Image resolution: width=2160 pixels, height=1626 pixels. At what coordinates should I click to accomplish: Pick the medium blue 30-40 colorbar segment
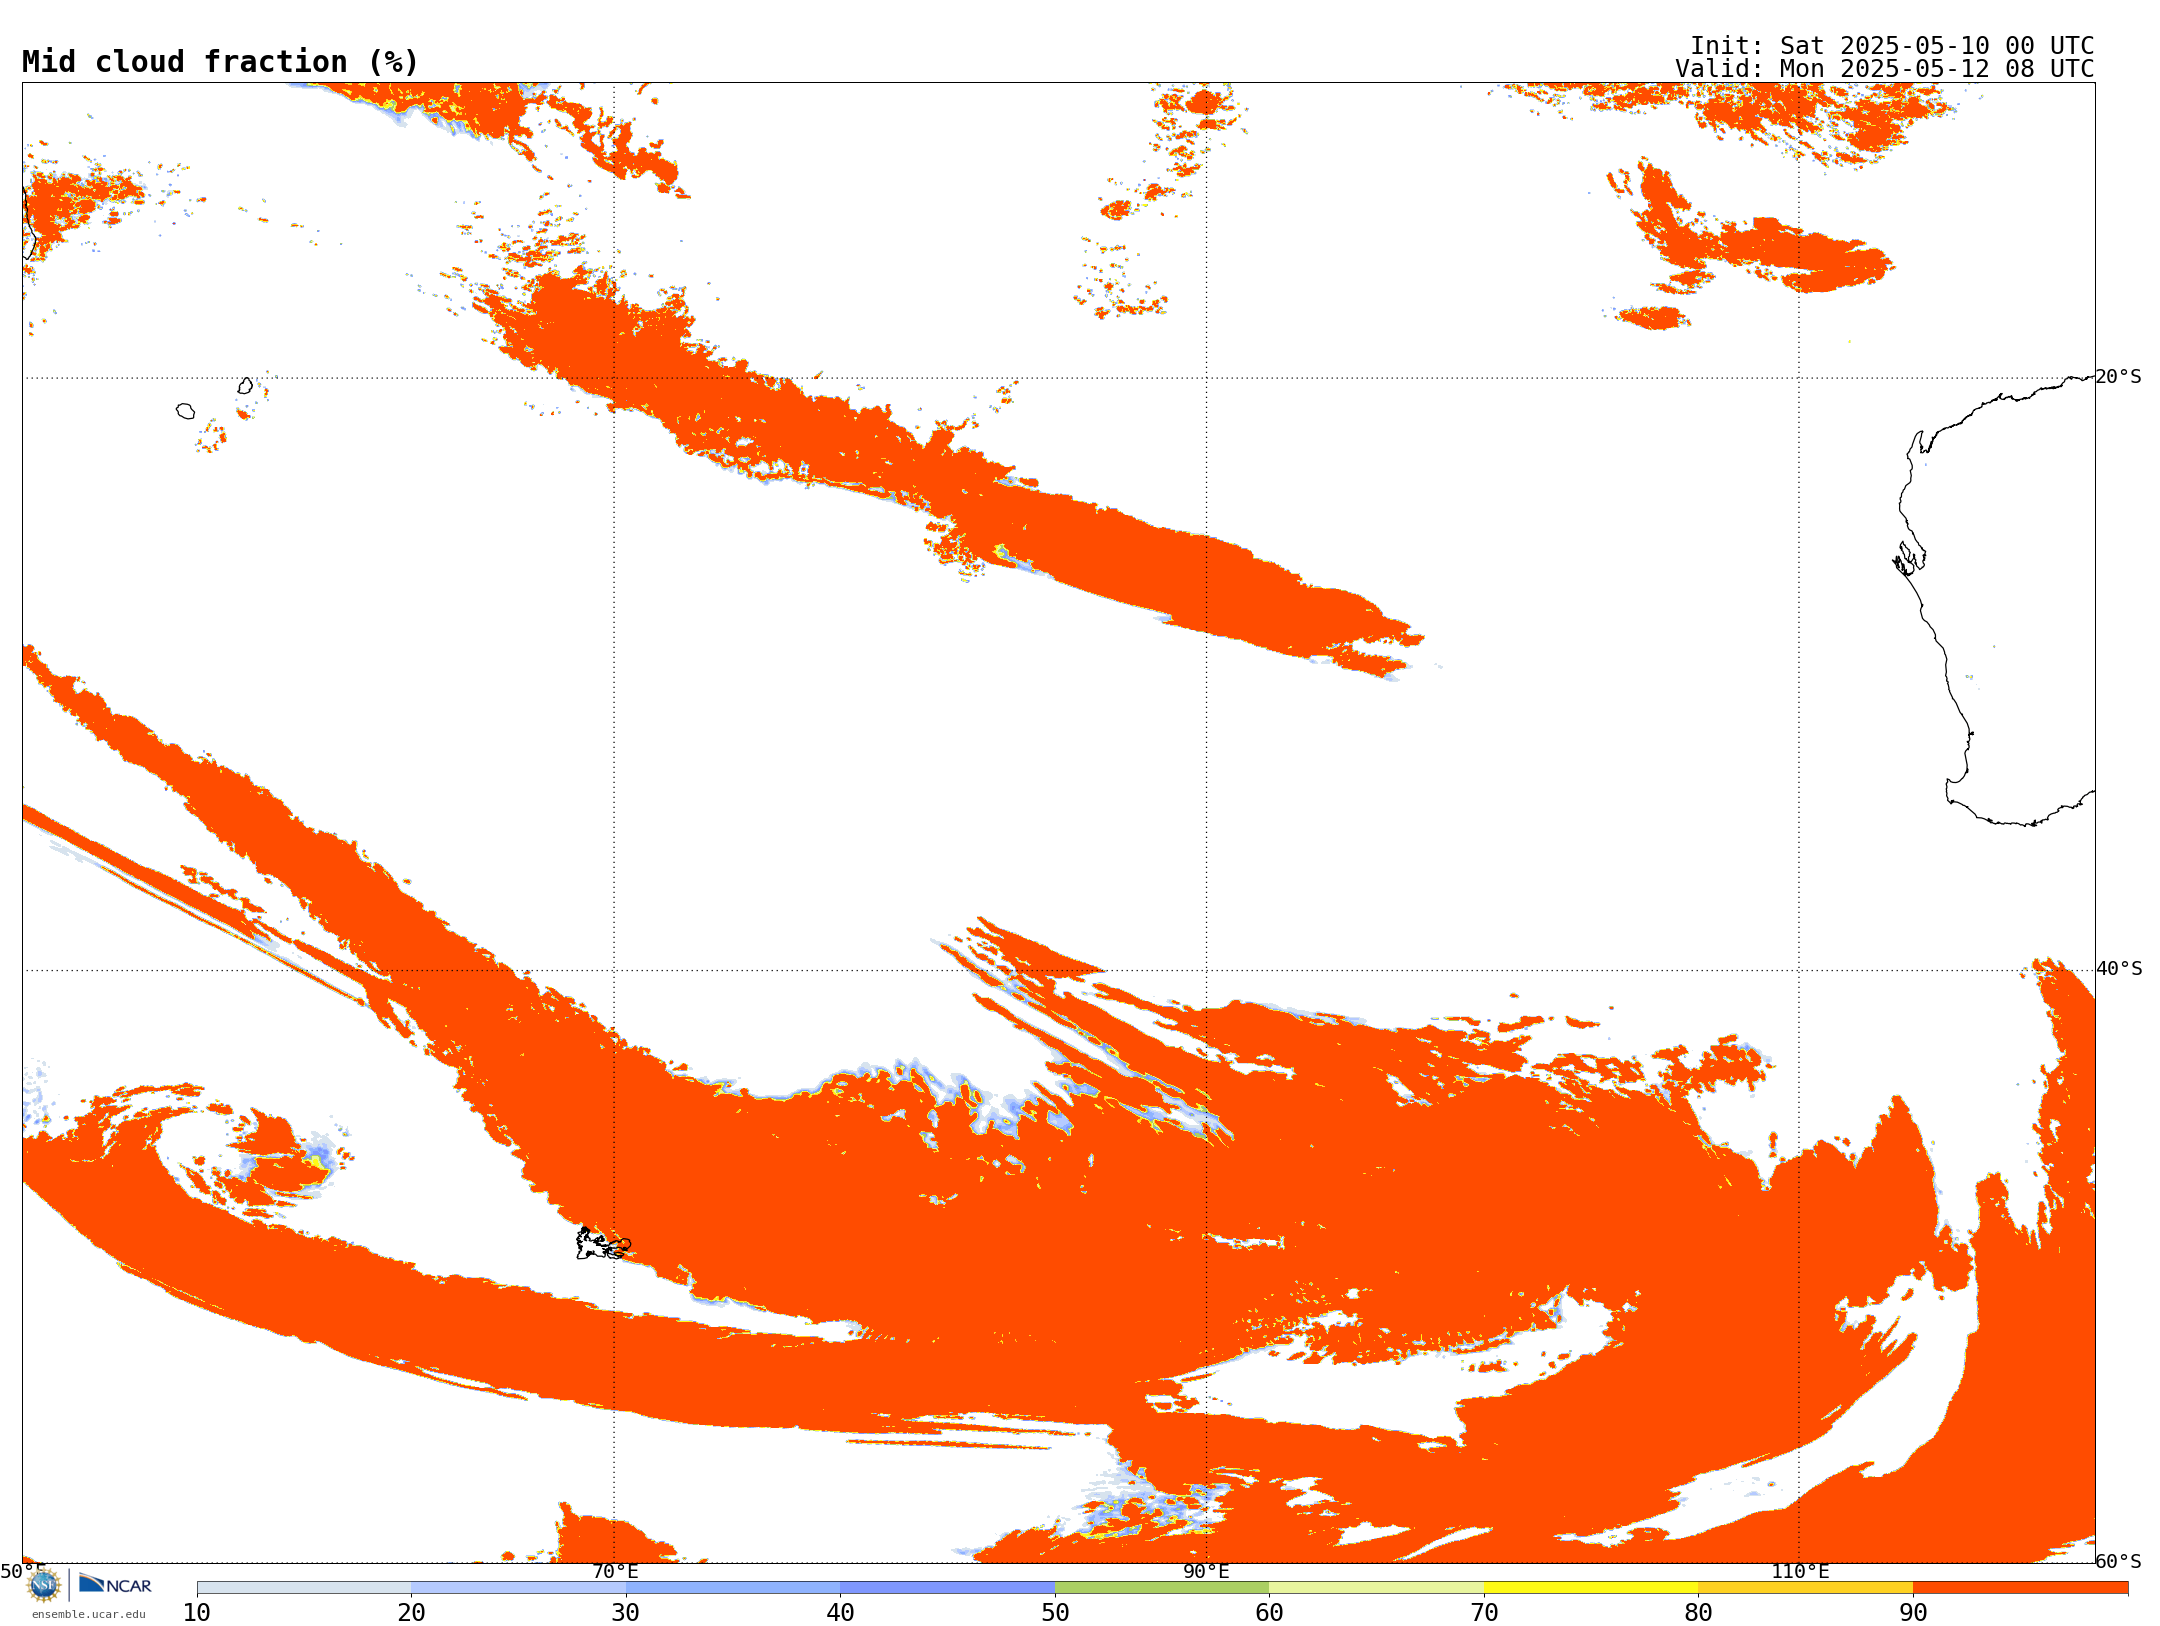click(x=733, y=1588)
